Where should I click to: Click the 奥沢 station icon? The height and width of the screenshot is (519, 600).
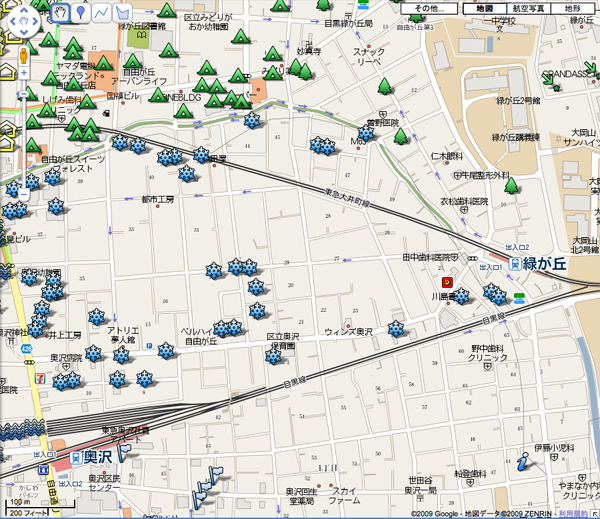[x=73, y=456]
